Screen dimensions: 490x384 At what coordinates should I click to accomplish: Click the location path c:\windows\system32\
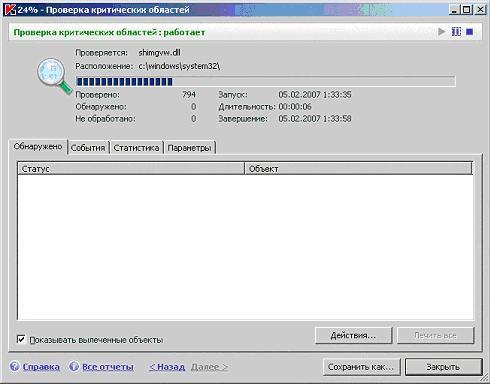coord(179,66)
